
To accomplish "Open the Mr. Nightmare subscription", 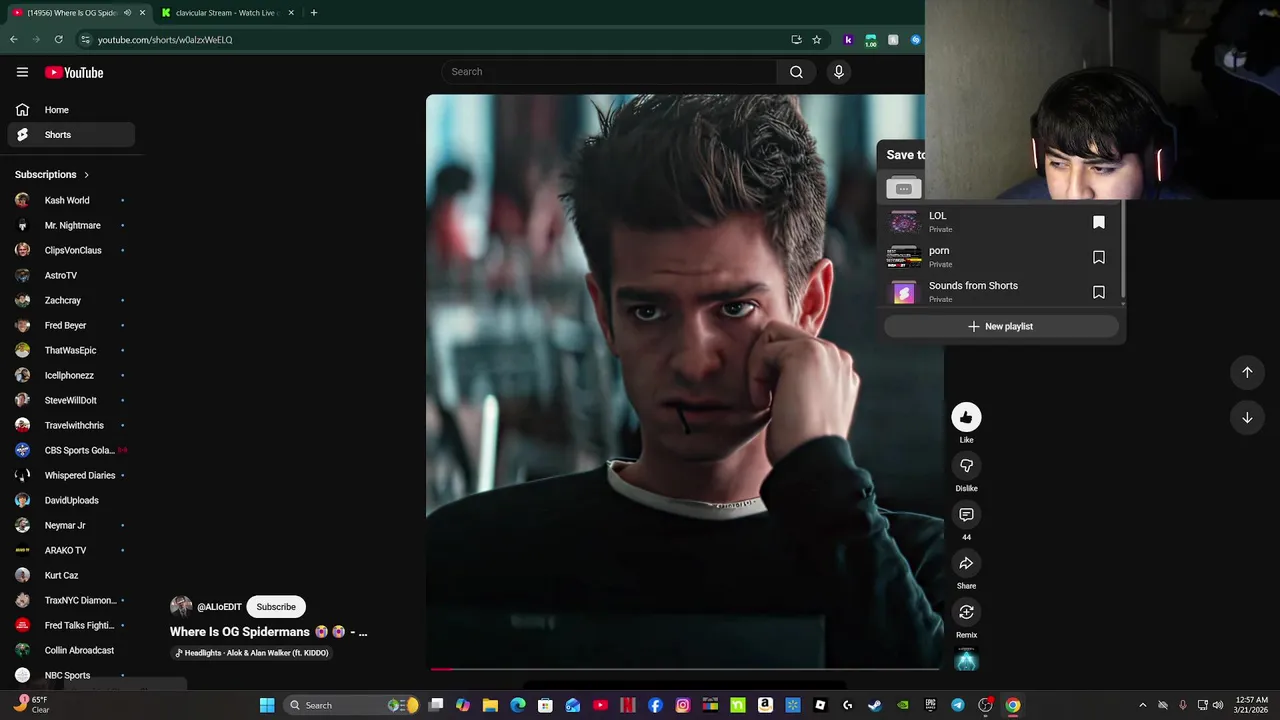I will (x=70, y=225).
